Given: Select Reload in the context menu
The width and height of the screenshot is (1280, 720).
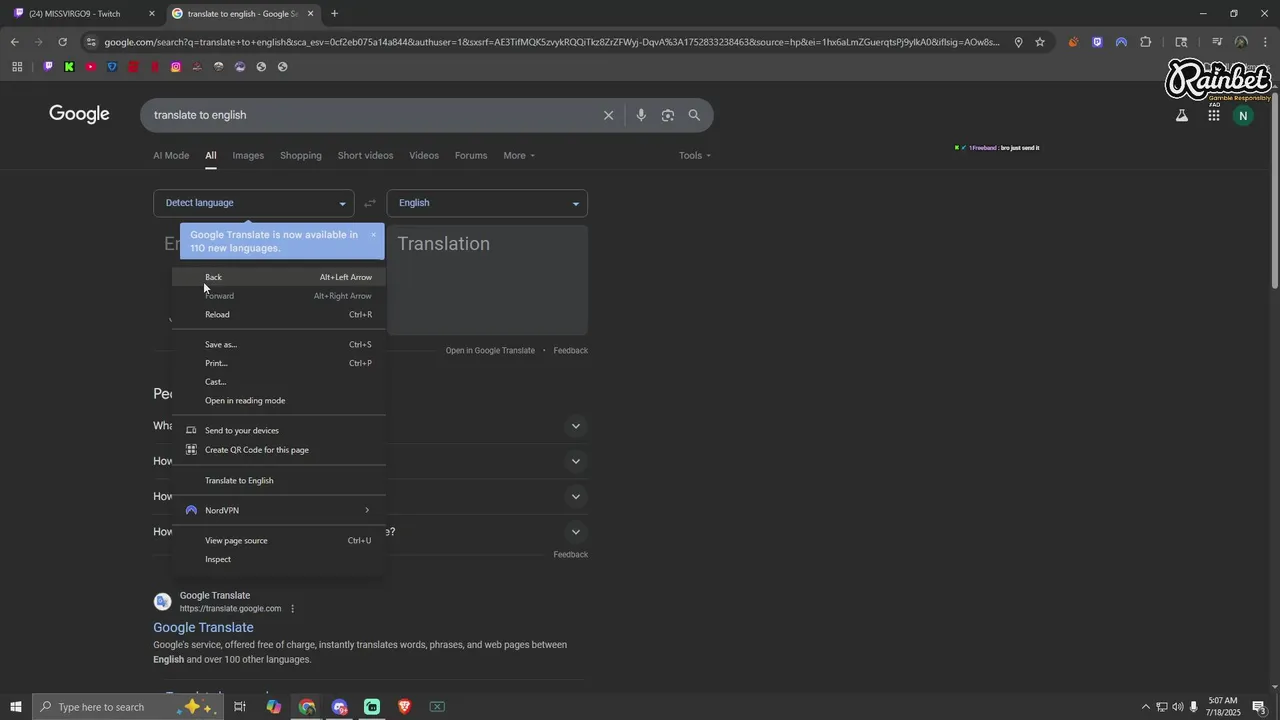Looking at the screenshot, I should click(x=279, y=314).
